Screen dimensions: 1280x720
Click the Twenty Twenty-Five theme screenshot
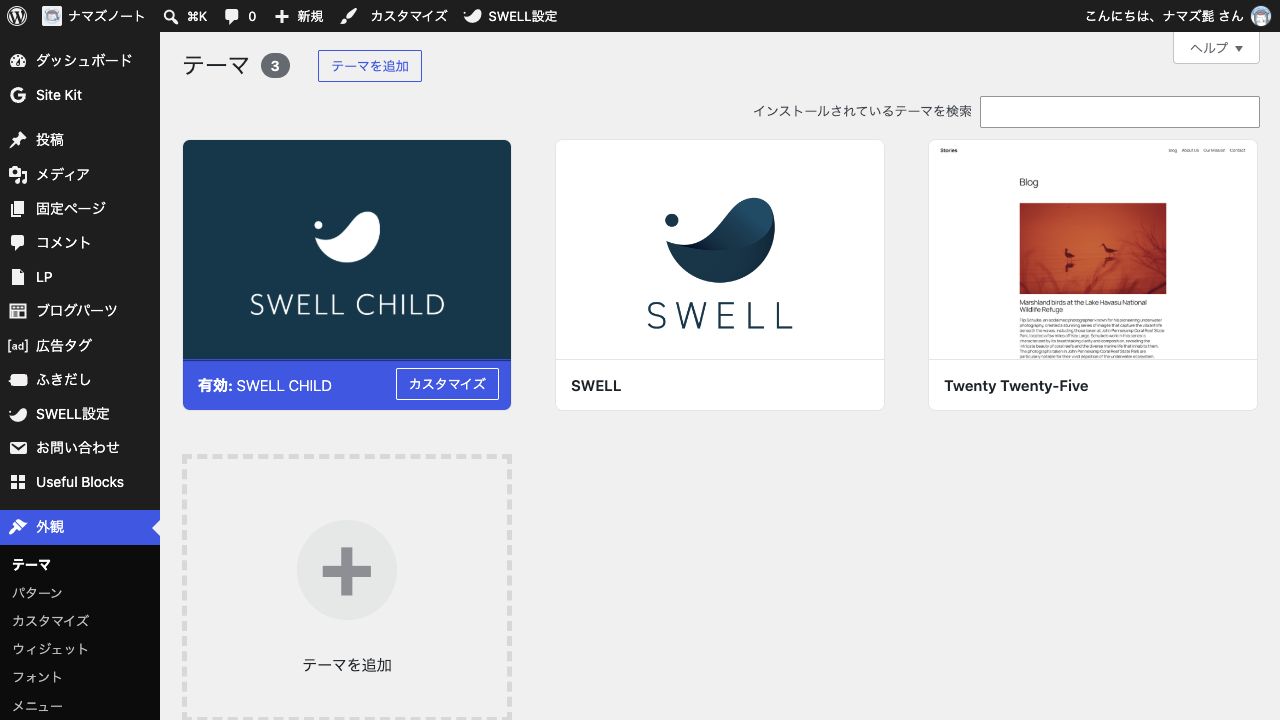coord(1093,250)
